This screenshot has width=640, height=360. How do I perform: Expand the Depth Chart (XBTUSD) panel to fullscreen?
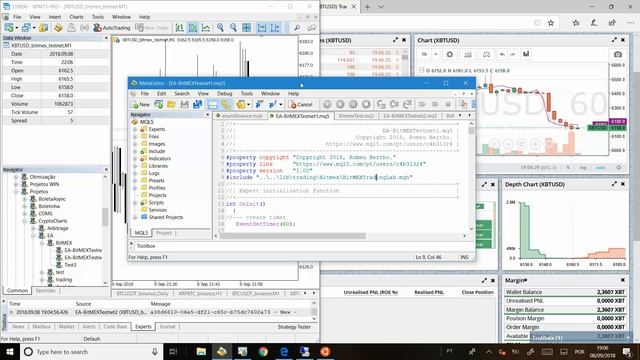(614, 184)
